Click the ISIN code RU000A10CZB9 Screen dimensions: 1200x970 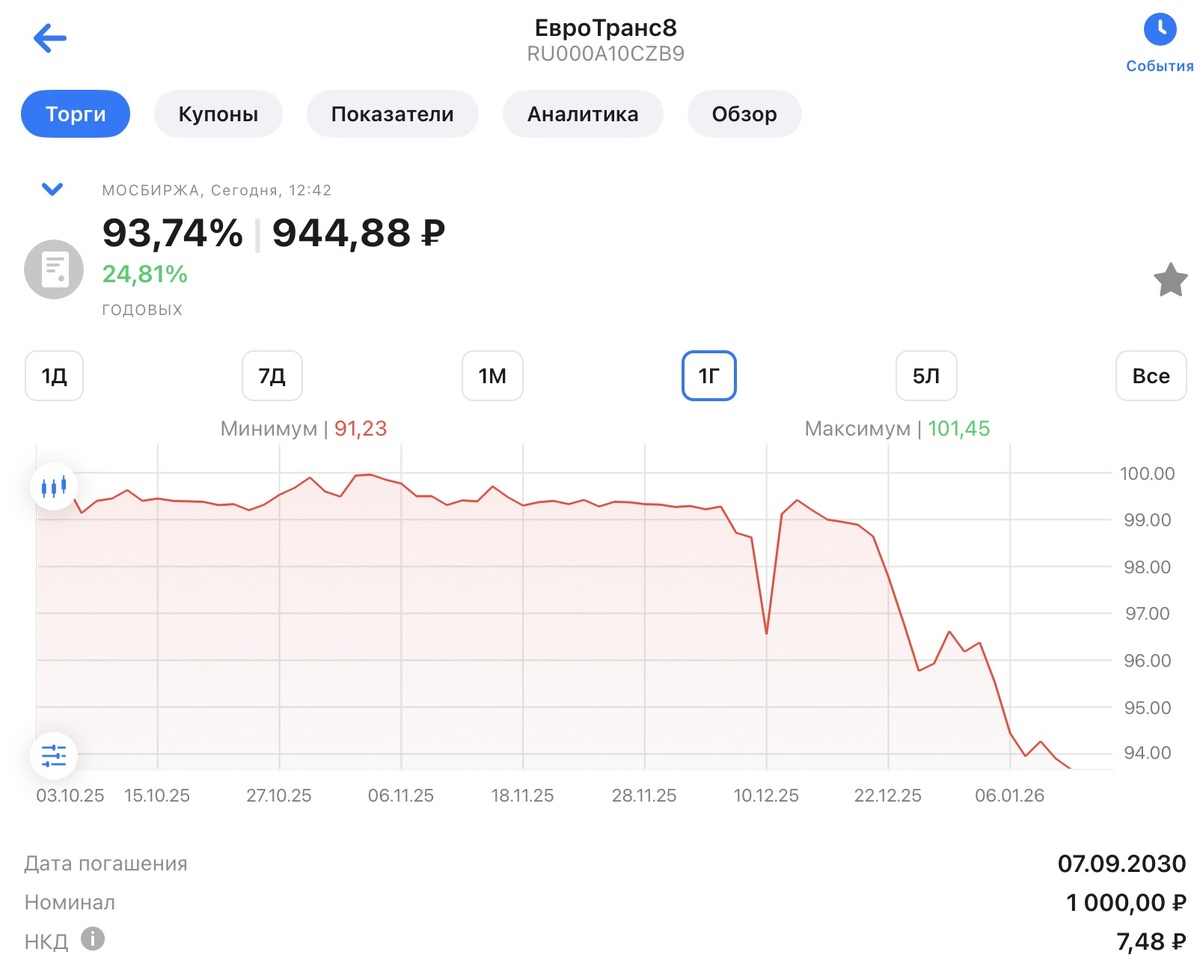click(605, 54)
